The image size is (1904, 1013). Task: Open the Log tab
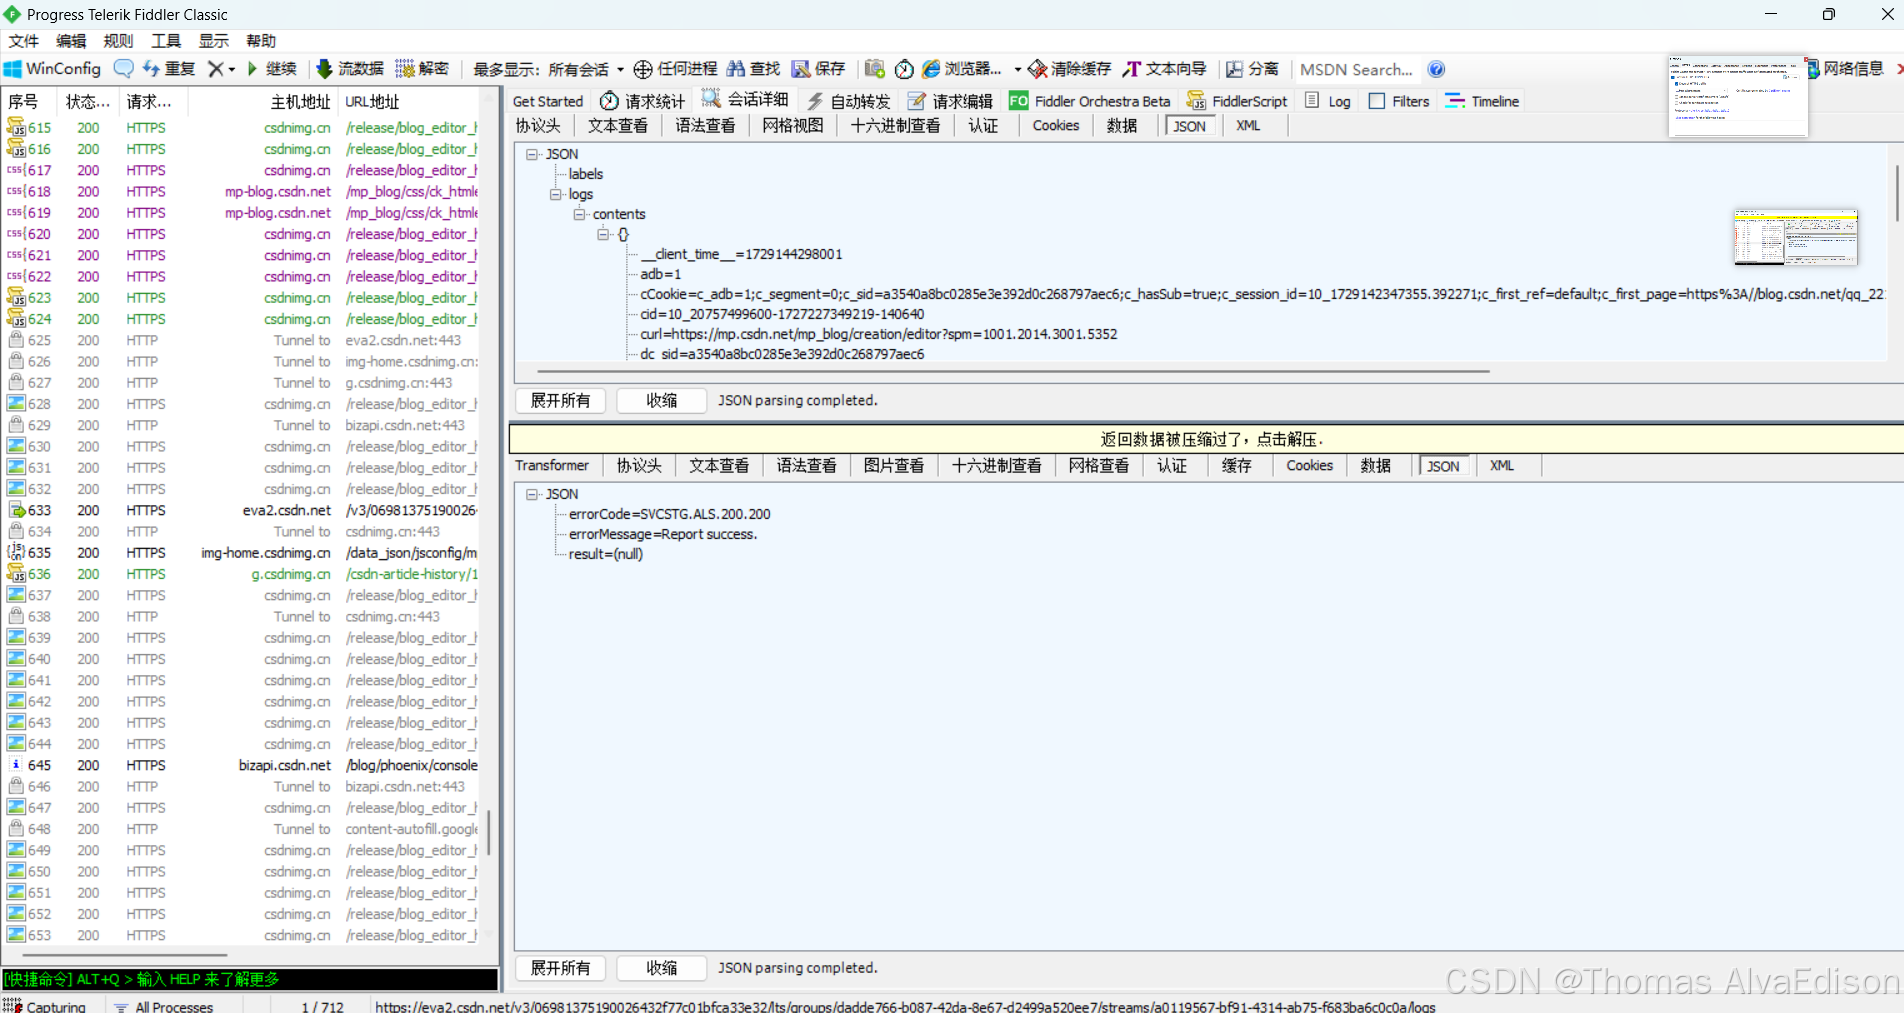click(x=1328, y=101)
